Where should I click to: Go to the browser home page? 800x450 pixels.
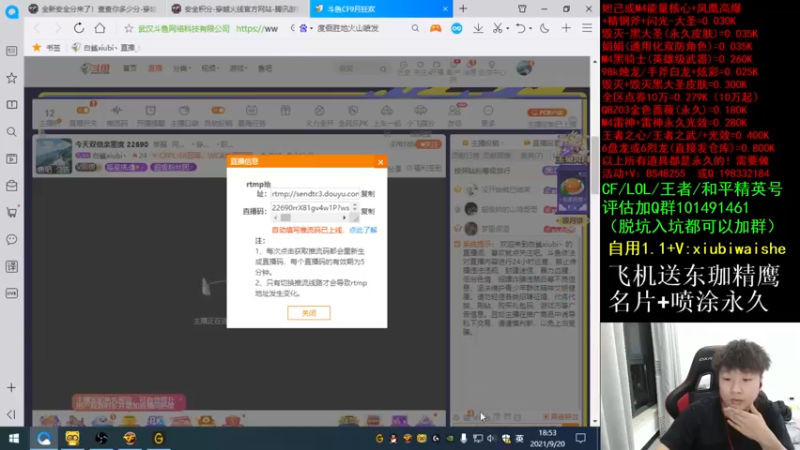(99, 28)
